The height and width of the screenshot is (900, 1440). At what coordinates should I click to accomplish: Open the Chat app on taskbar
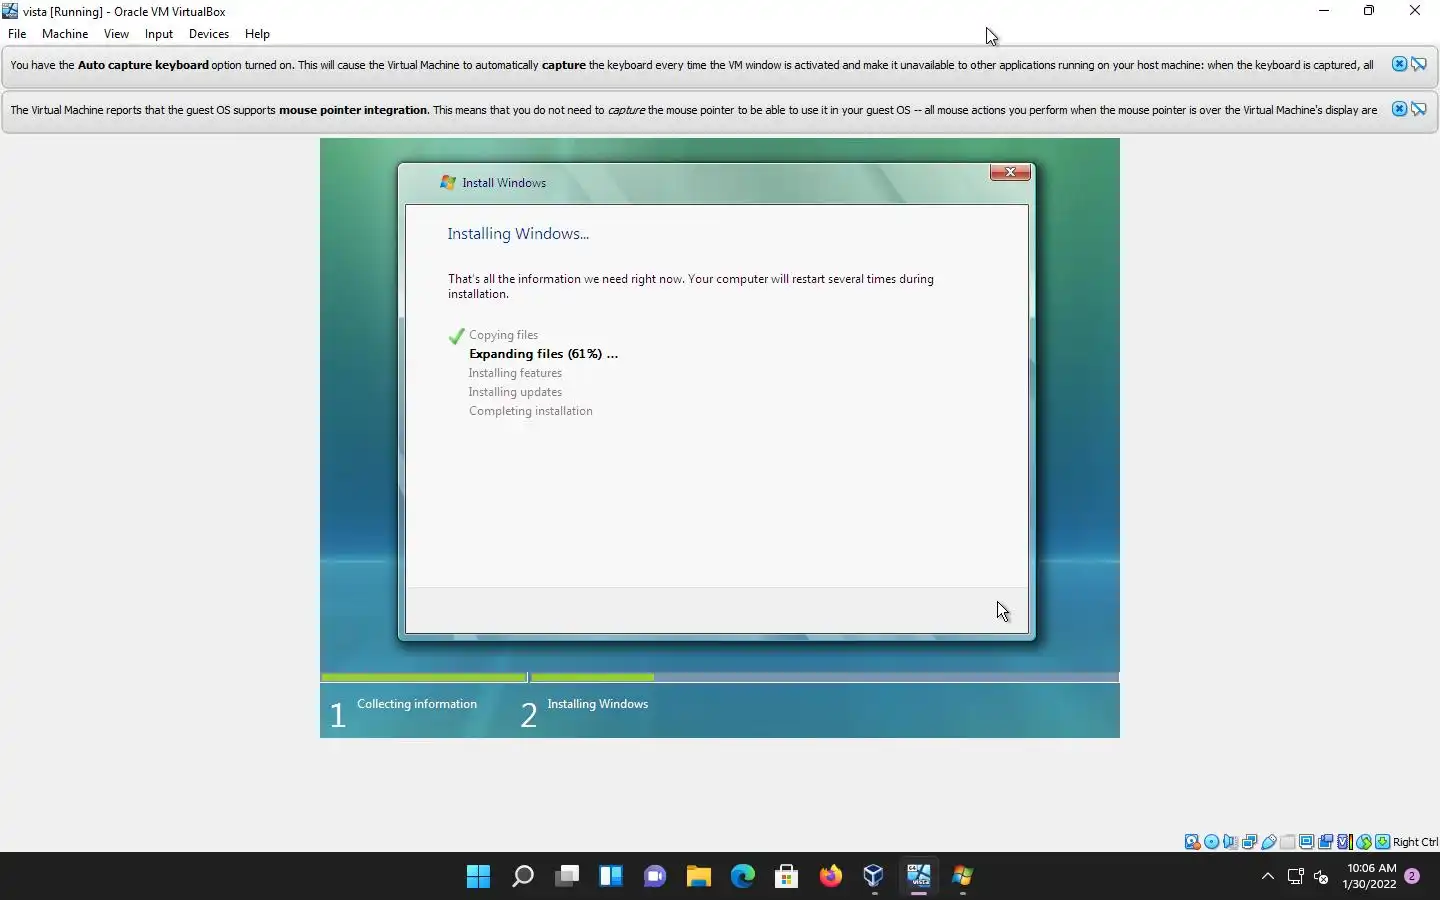[x=655, y=877]
